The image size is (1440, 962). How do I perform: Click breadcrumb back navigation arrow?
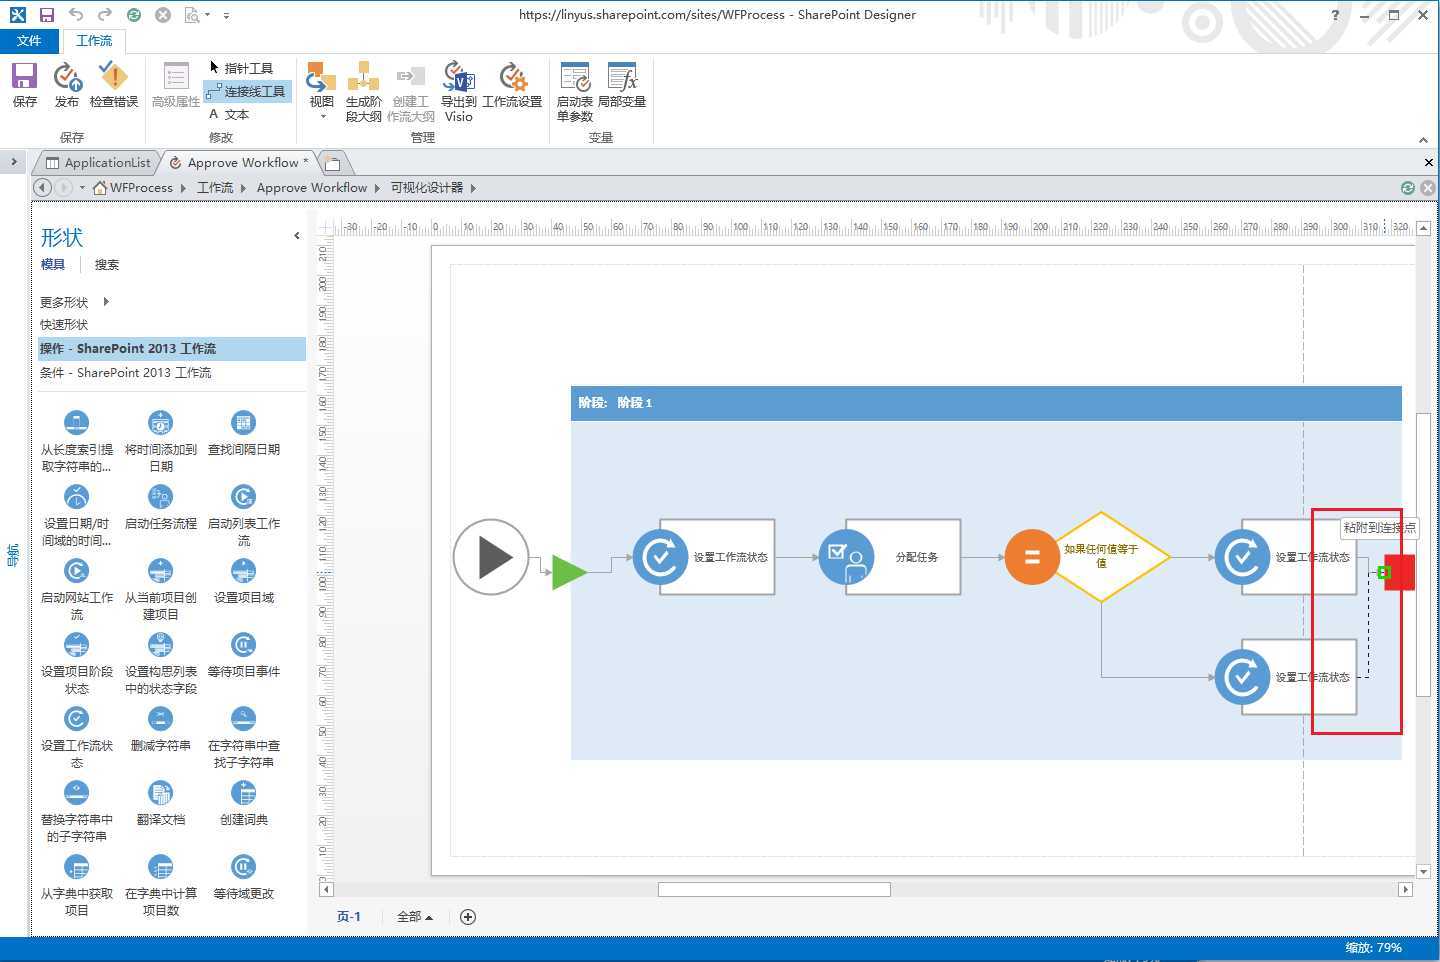43,188
